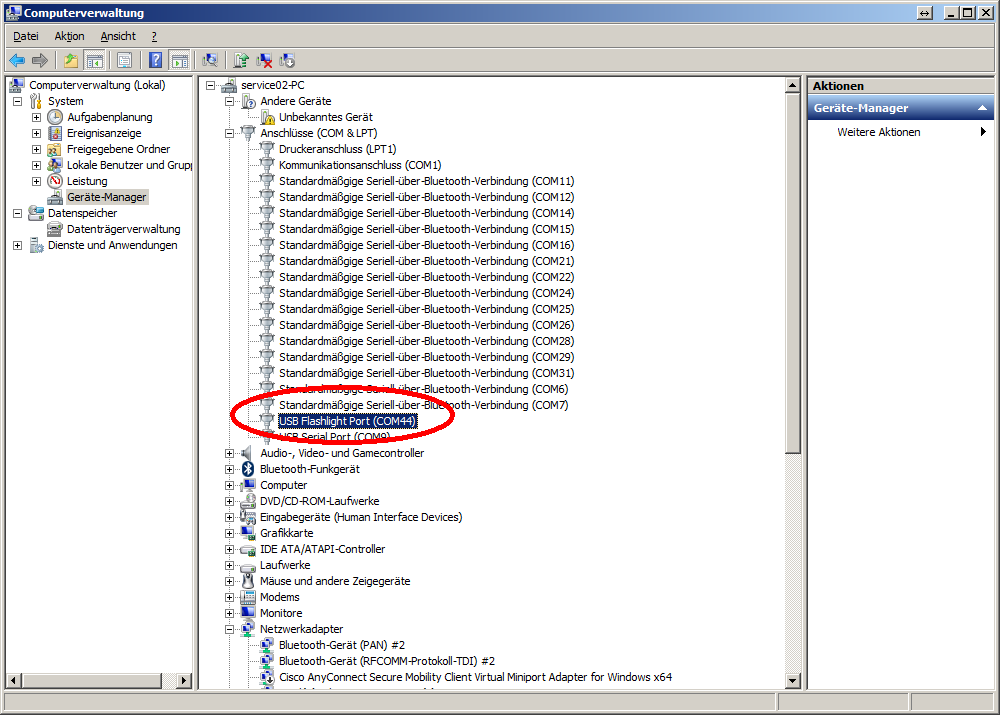Select Unbekanntes Gerät under Andere Geräte
1000x715 pixels.
[x=325, y=117]
